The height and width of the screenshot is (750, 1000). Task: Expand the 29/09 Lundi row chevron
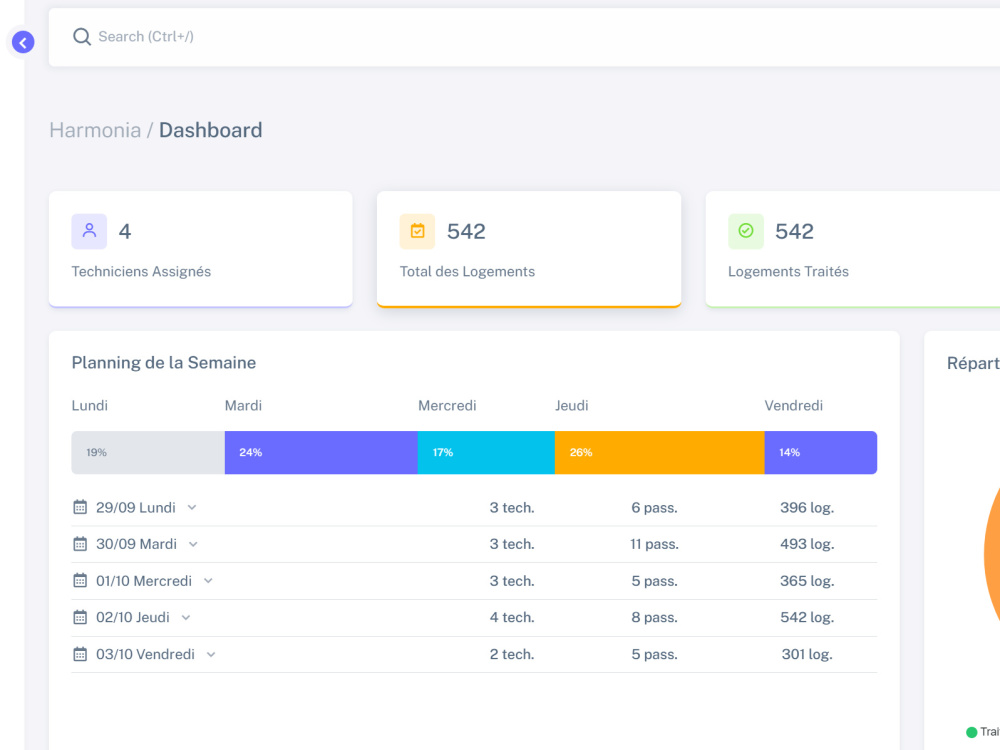coord(192,508)
